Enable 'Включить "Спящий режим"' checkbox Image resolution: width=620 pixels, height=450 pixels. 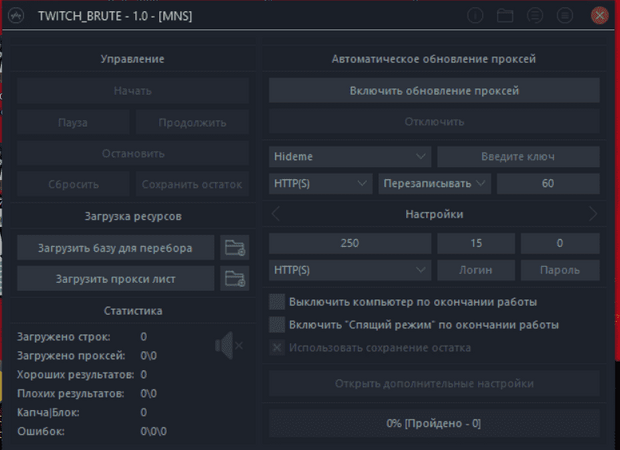click(x=277, y=325)
